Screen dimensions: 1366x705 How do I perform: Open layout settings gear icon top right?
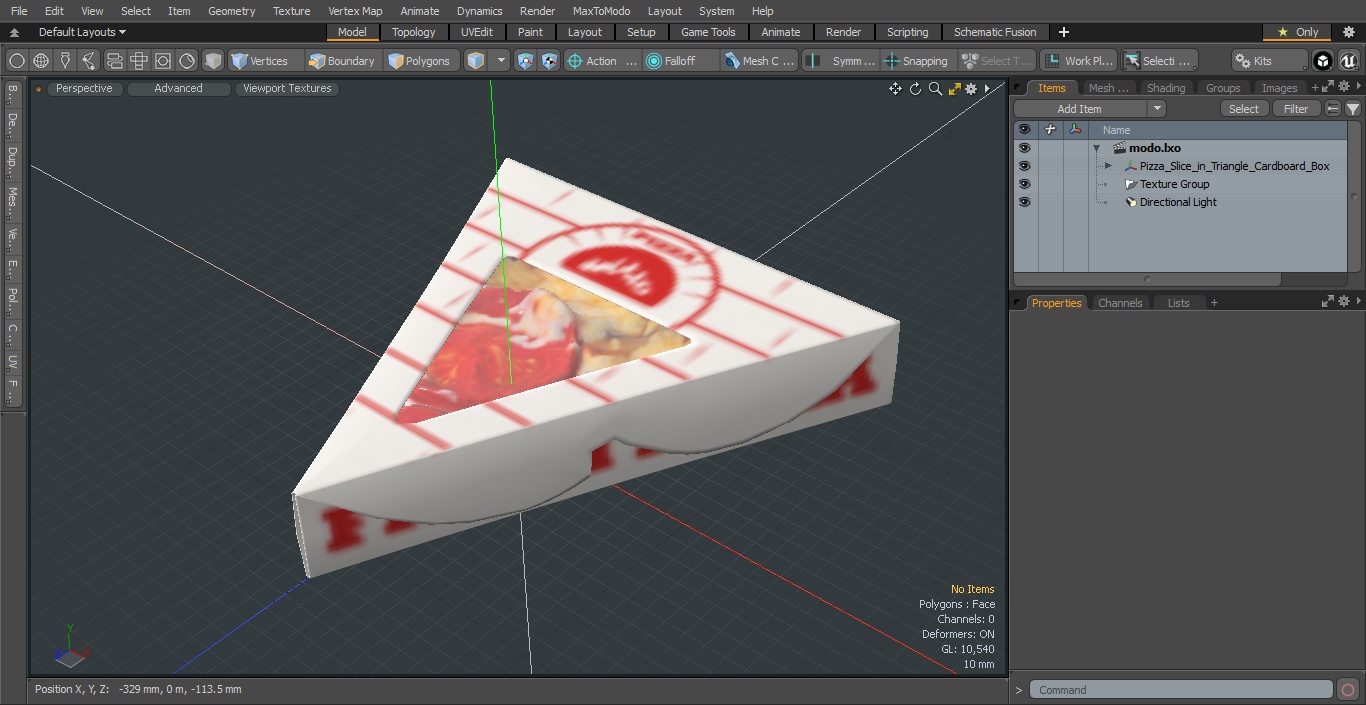point(1348,32)
